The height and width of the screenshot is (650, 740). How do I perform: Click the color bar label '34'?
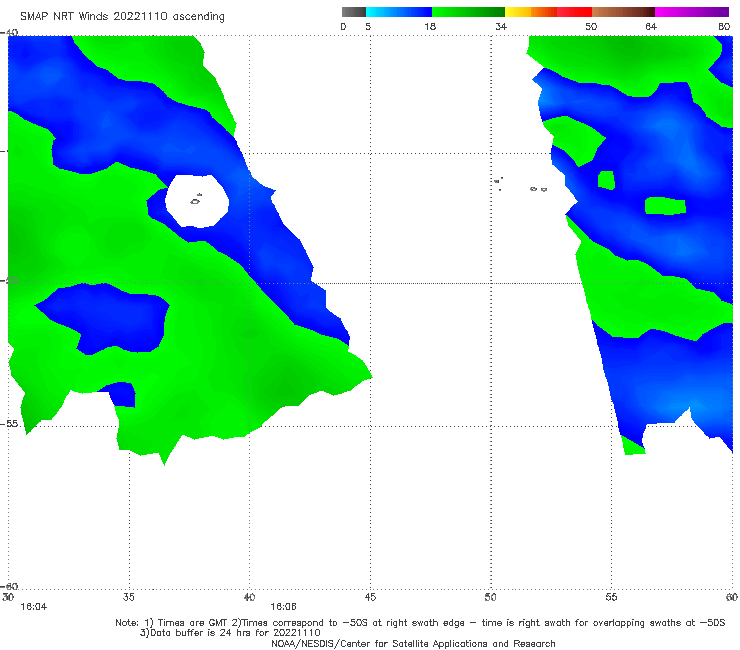[x=501, y=27]
